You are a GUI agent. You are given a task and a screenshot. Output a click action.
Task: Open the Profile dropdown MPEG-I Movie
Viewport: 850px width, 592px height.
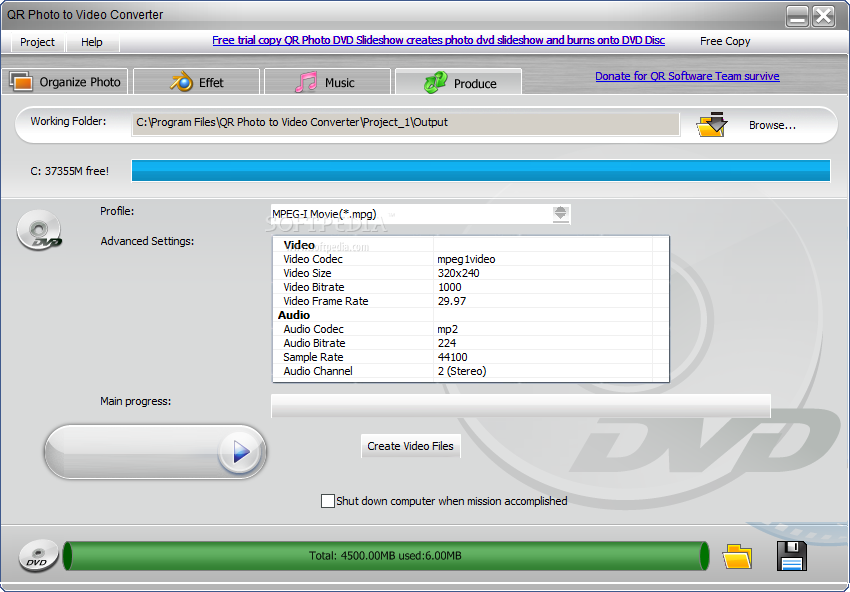tap(420, 214)
